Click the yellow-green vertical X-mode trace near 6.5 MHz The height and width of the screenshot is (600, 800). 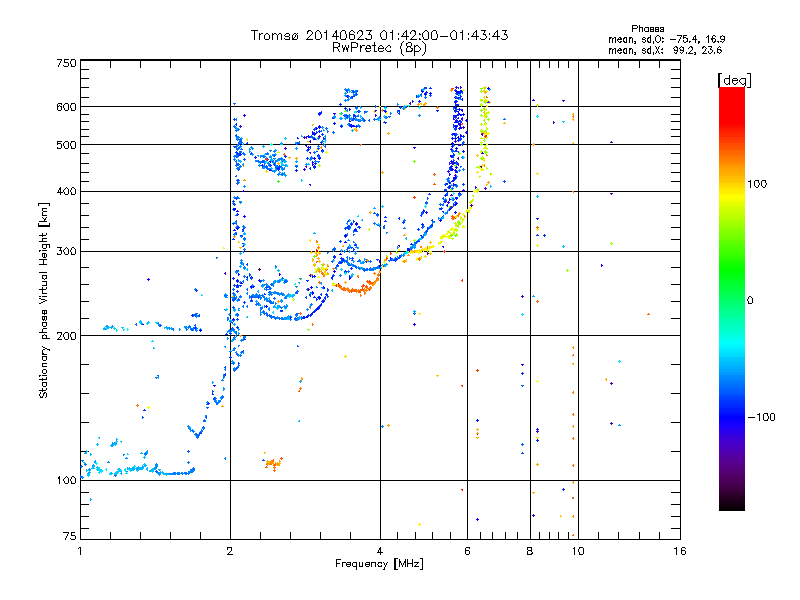(484, 133)
